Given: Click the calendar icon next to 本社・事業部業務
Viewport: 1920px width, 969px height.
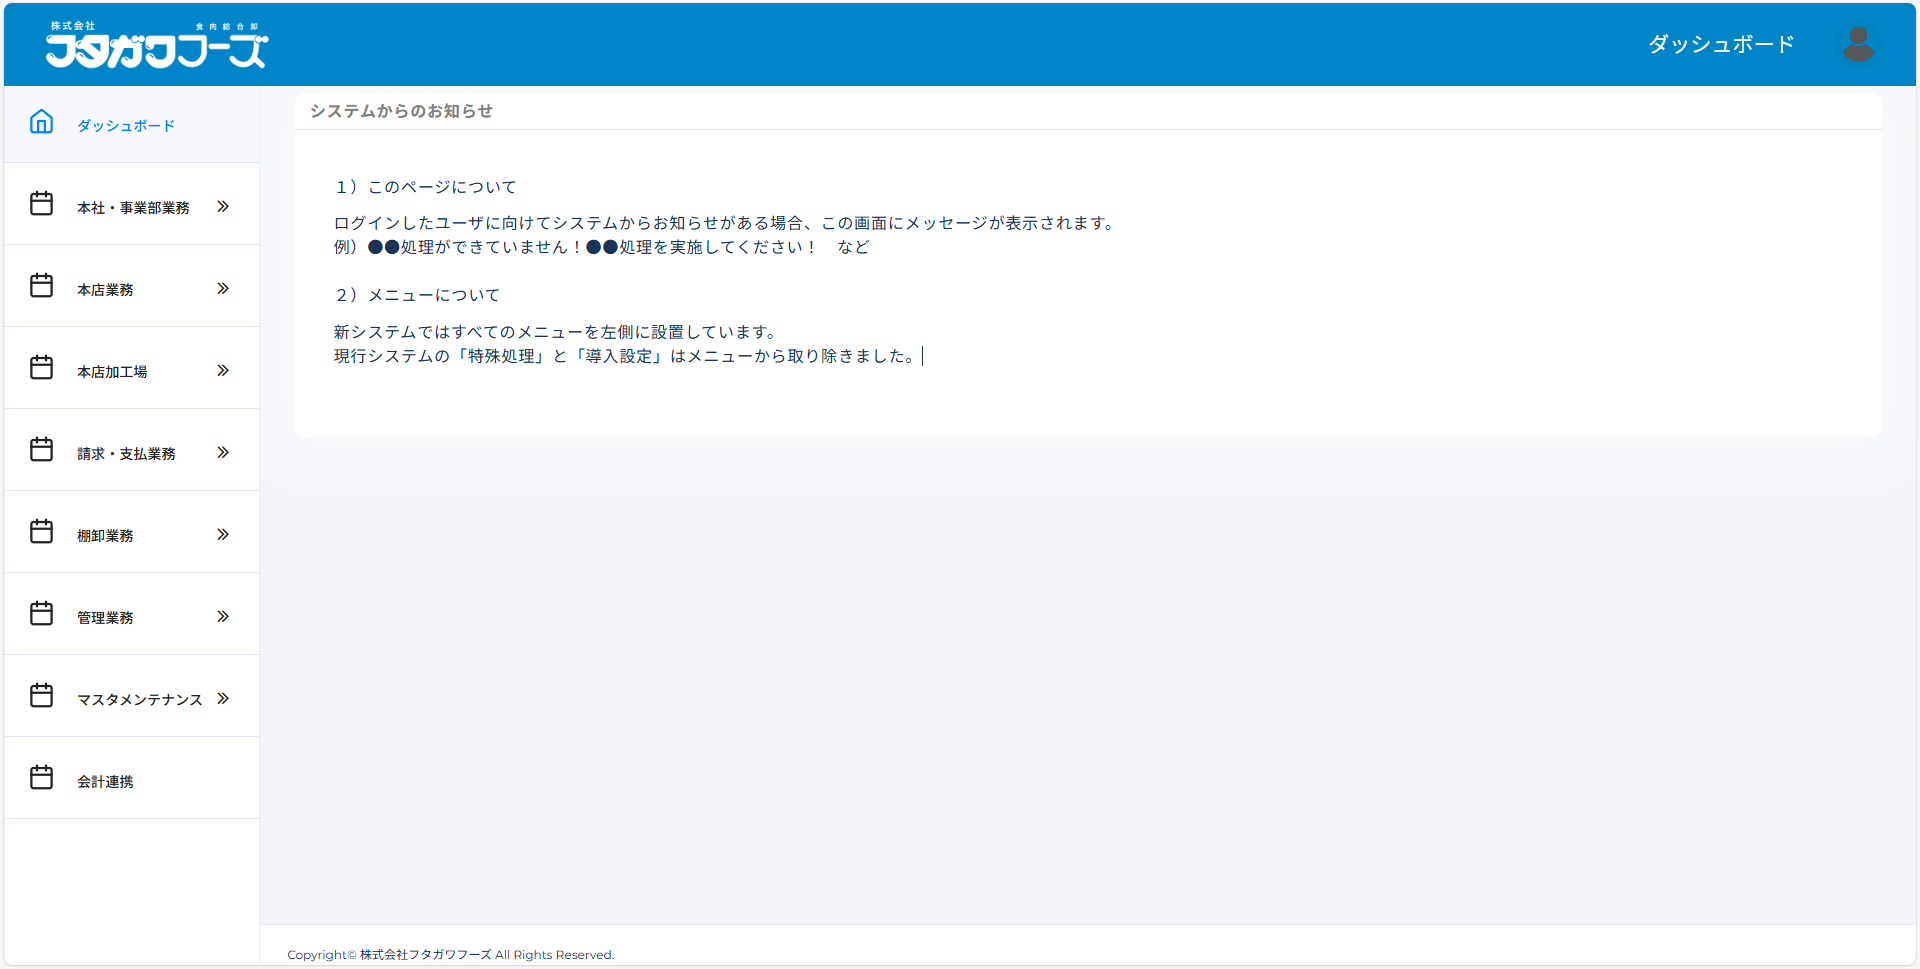Looking at the screenshot, I should [x=41, y=203].
